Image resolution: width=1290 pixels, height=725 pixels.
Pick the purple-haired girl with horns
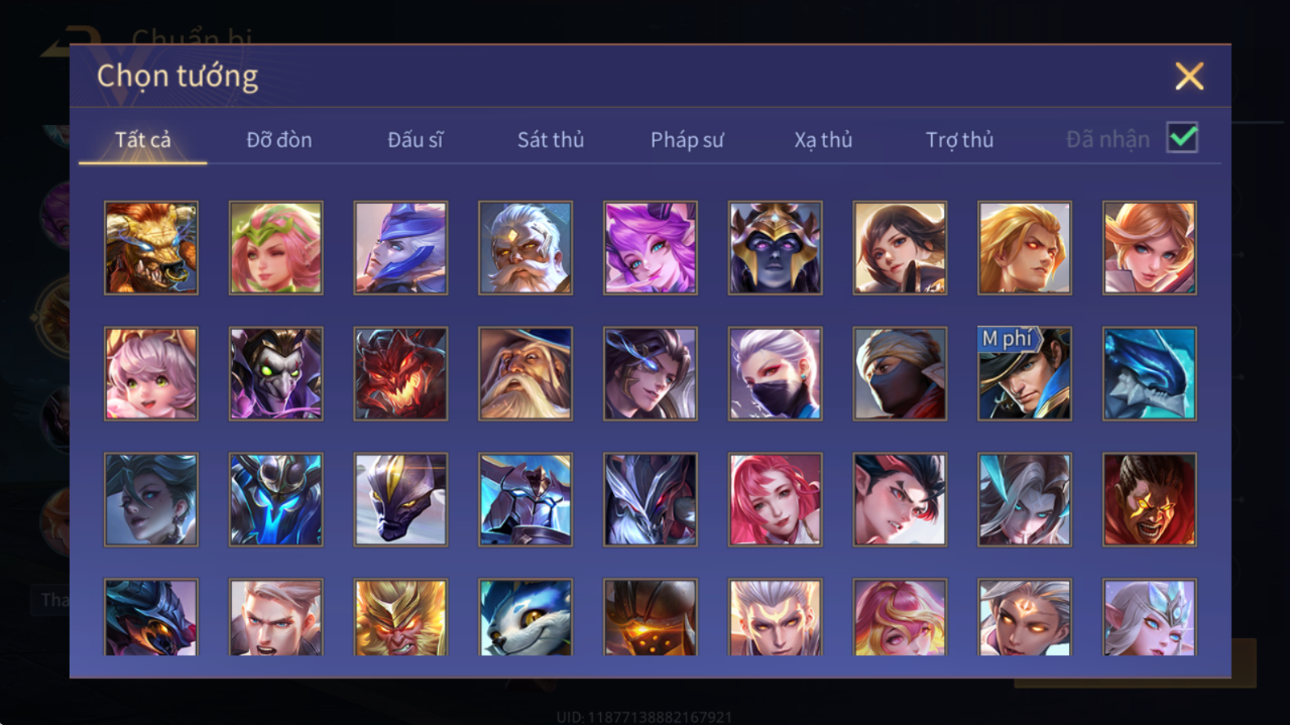(650, 248)
